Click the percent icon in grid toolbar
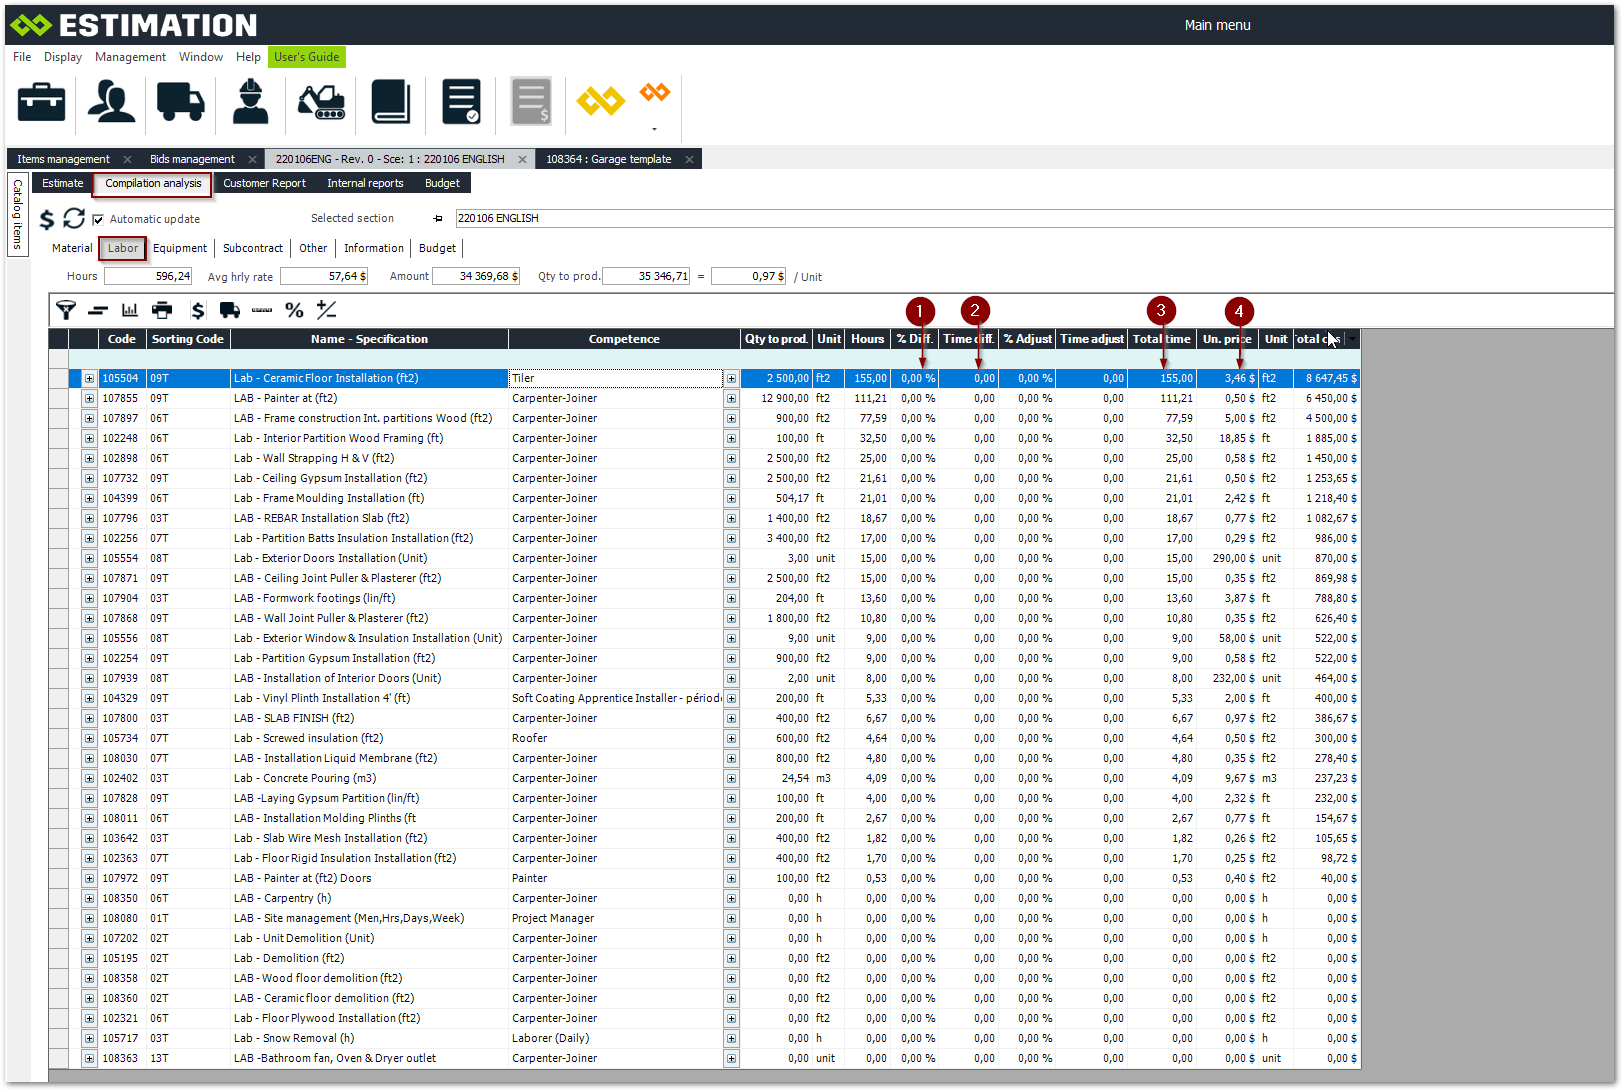 [x=294, y=310]
